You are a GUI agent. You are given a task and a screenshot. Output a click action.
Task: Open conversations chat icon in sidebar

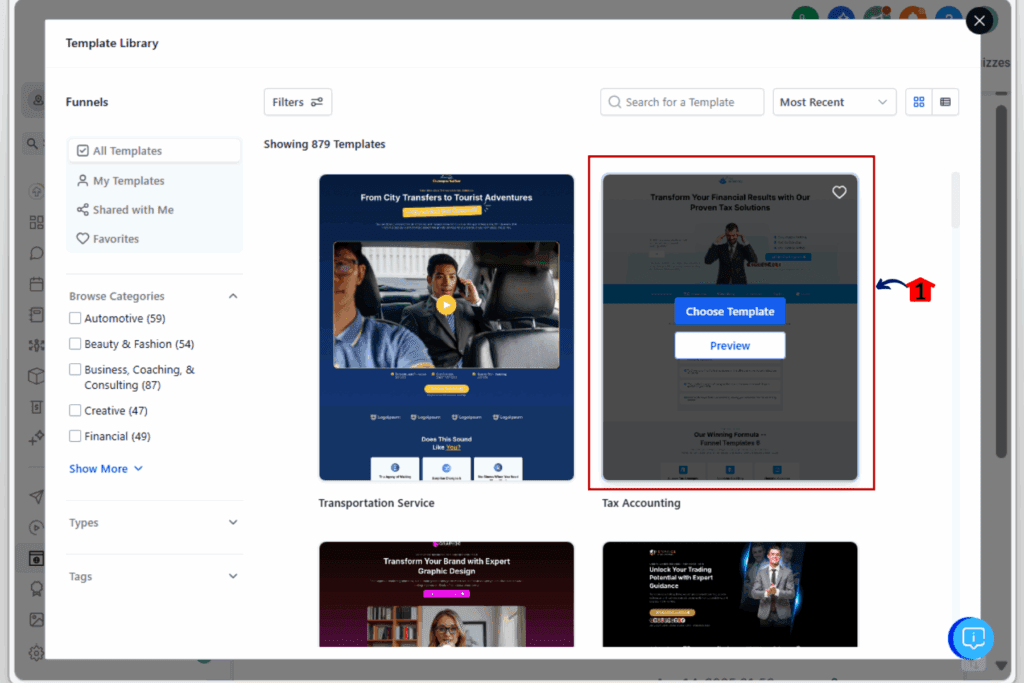[x=37, y=253]
